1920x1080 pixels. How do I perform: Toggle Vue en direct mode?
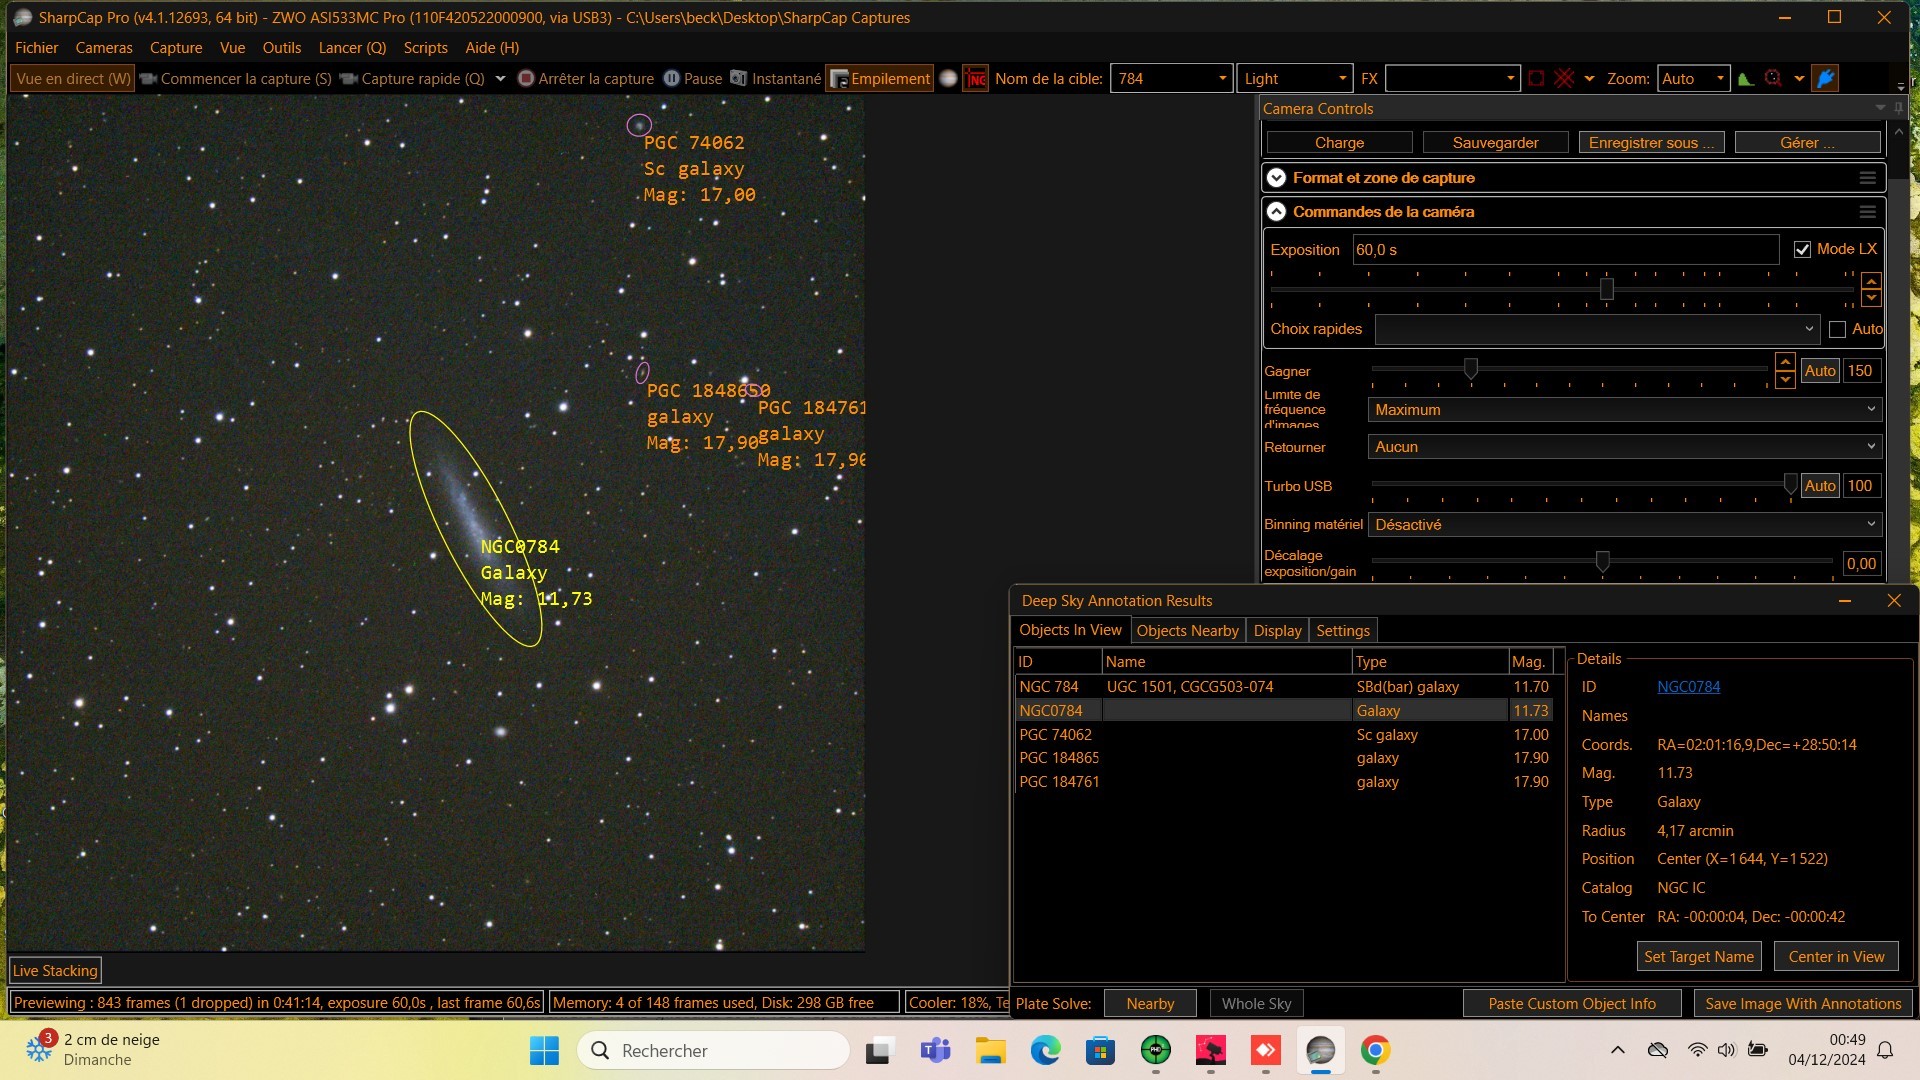click(x=73, y=79)
